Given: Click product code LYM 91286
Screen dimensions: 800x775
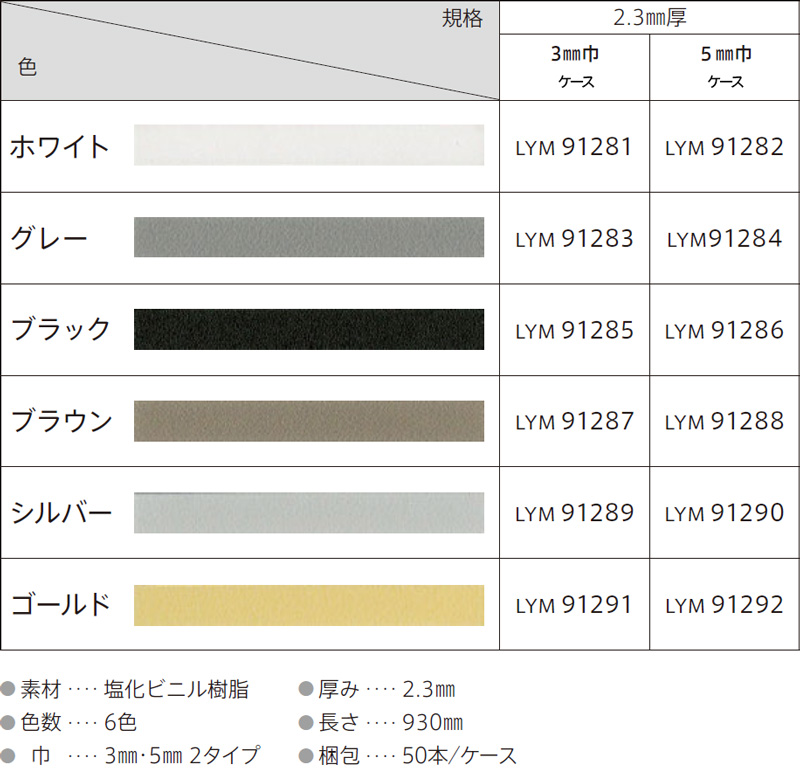Looking at the screenshot, I should 724,331.
